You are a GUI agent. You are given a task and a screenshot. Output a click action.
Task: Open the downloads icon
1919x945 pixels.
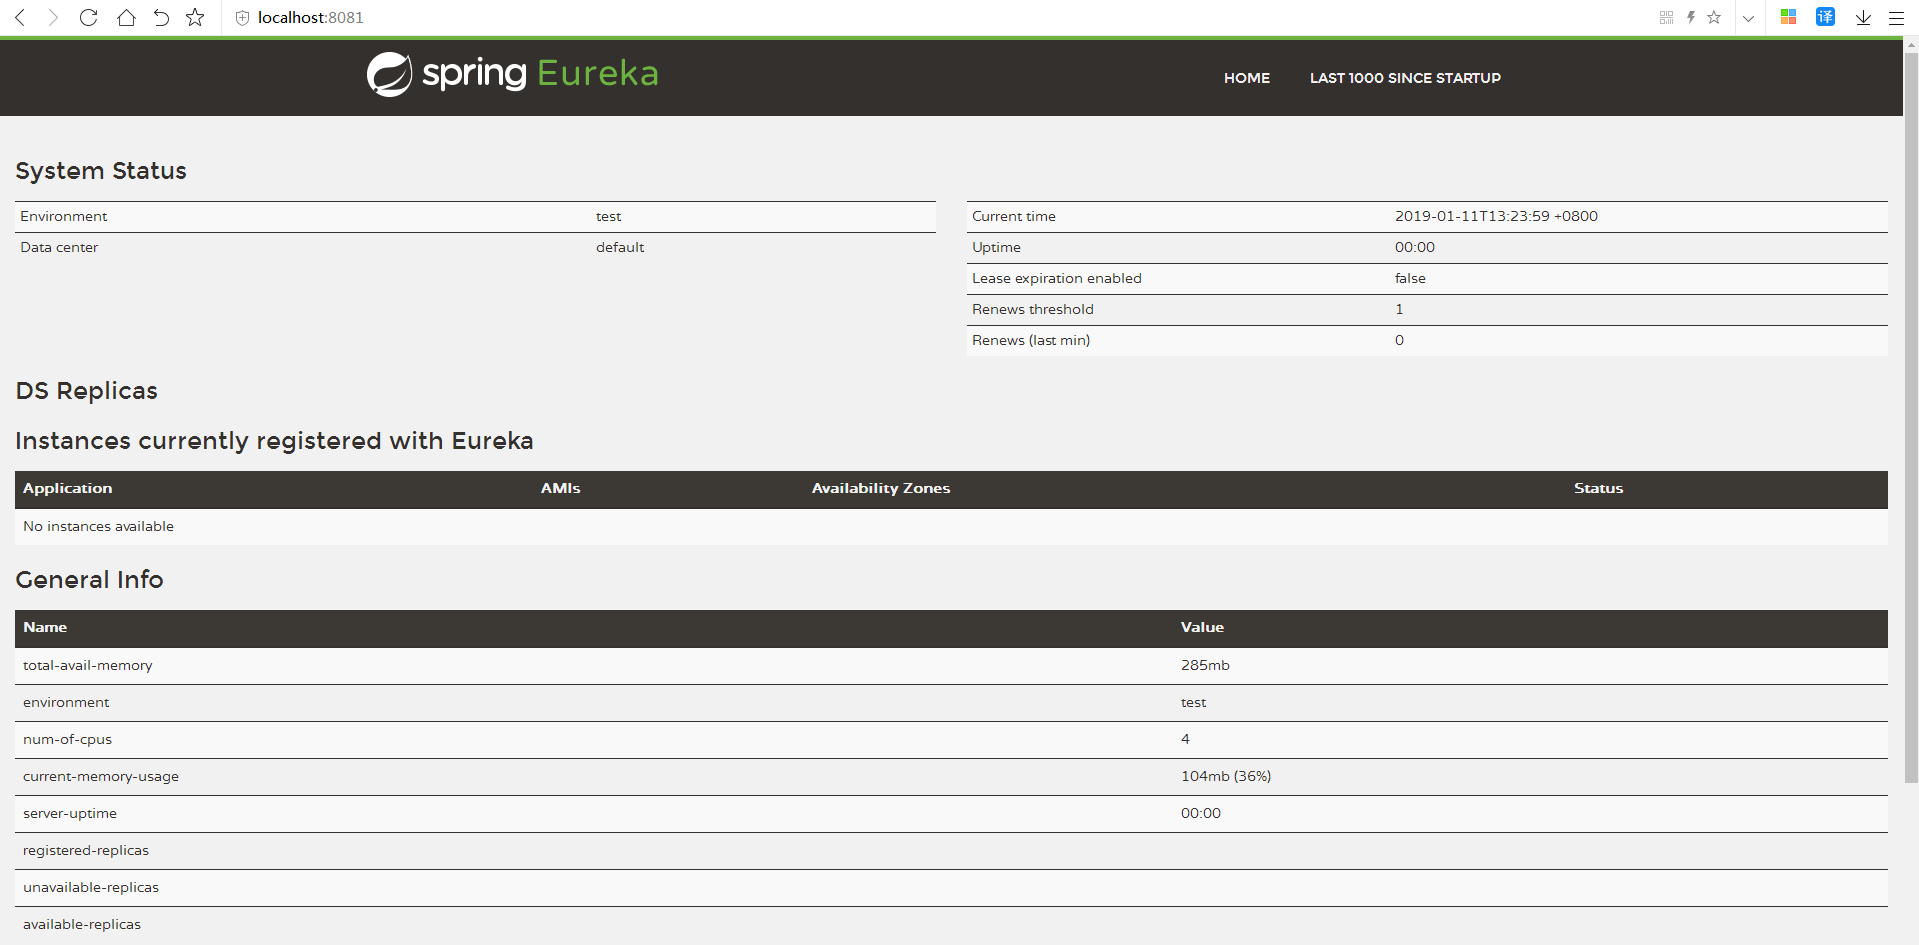[x=1863, y=18]
